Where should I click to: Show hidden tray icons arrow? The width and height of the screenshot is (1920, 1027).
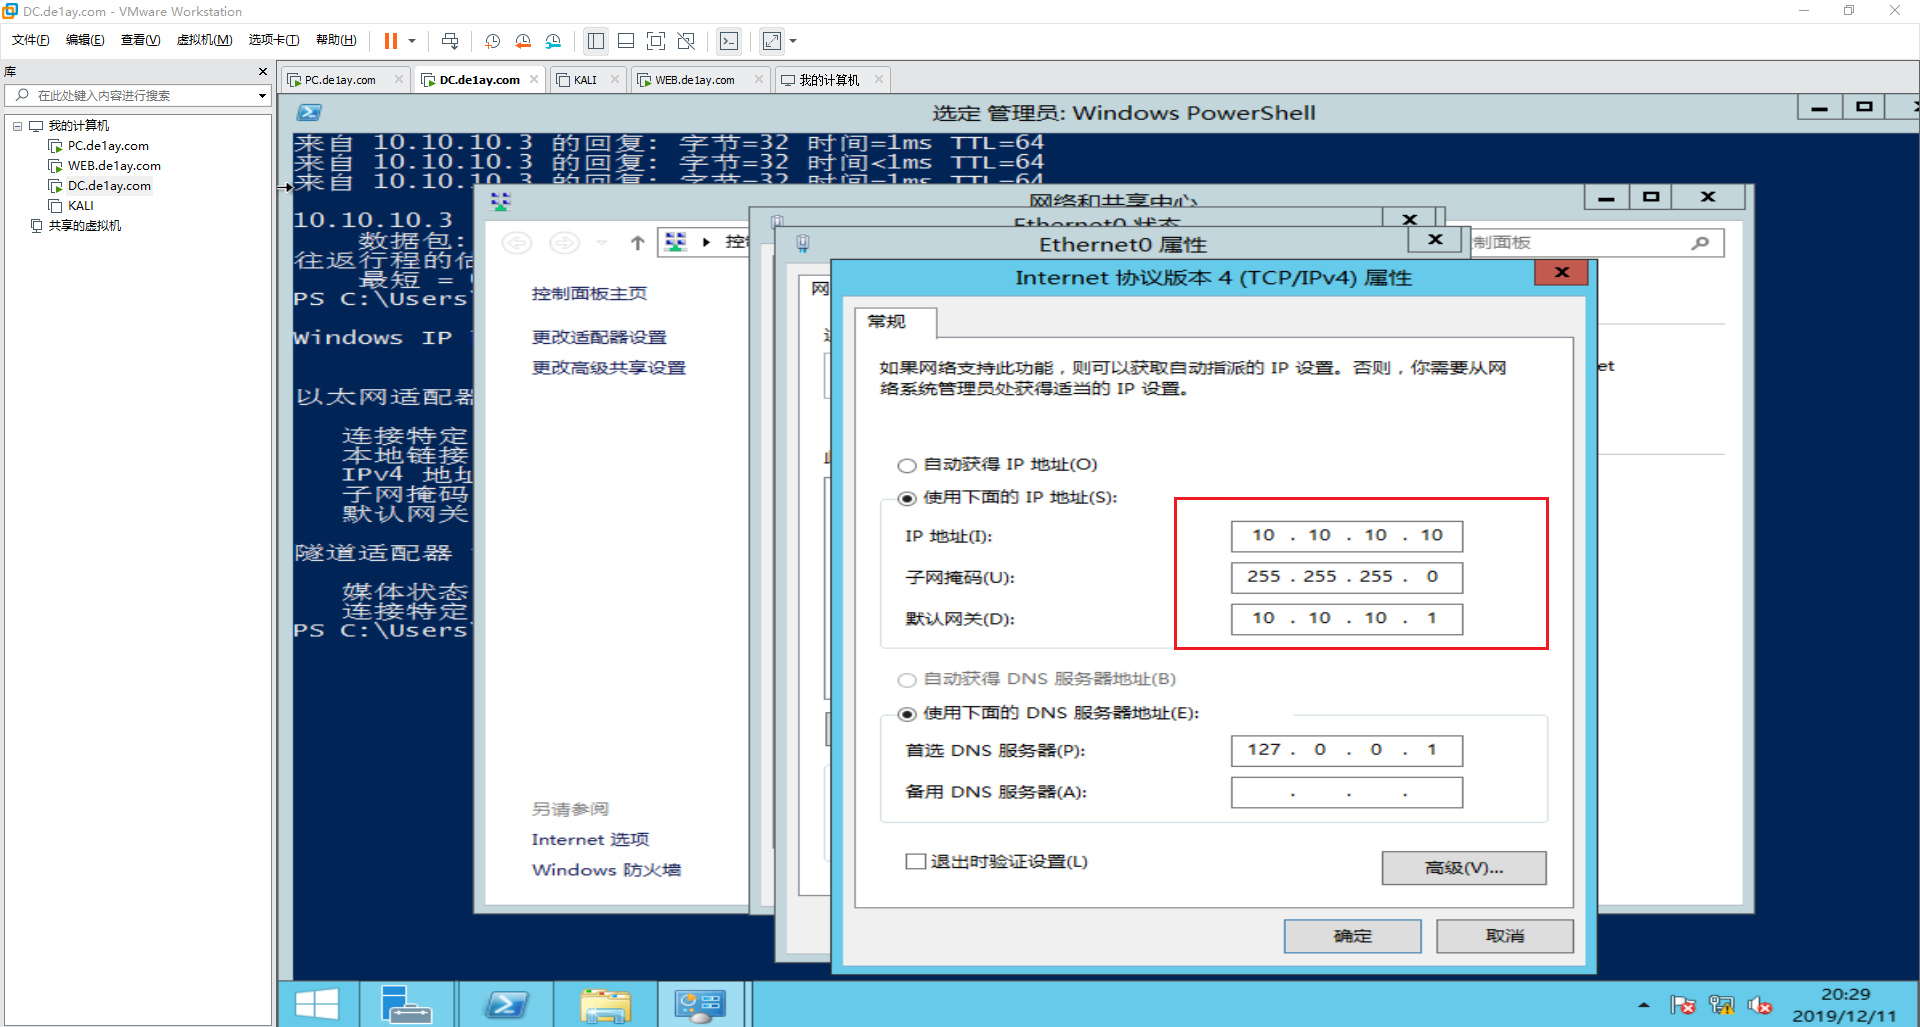pyautogui.click(x=1644, y=1005)
